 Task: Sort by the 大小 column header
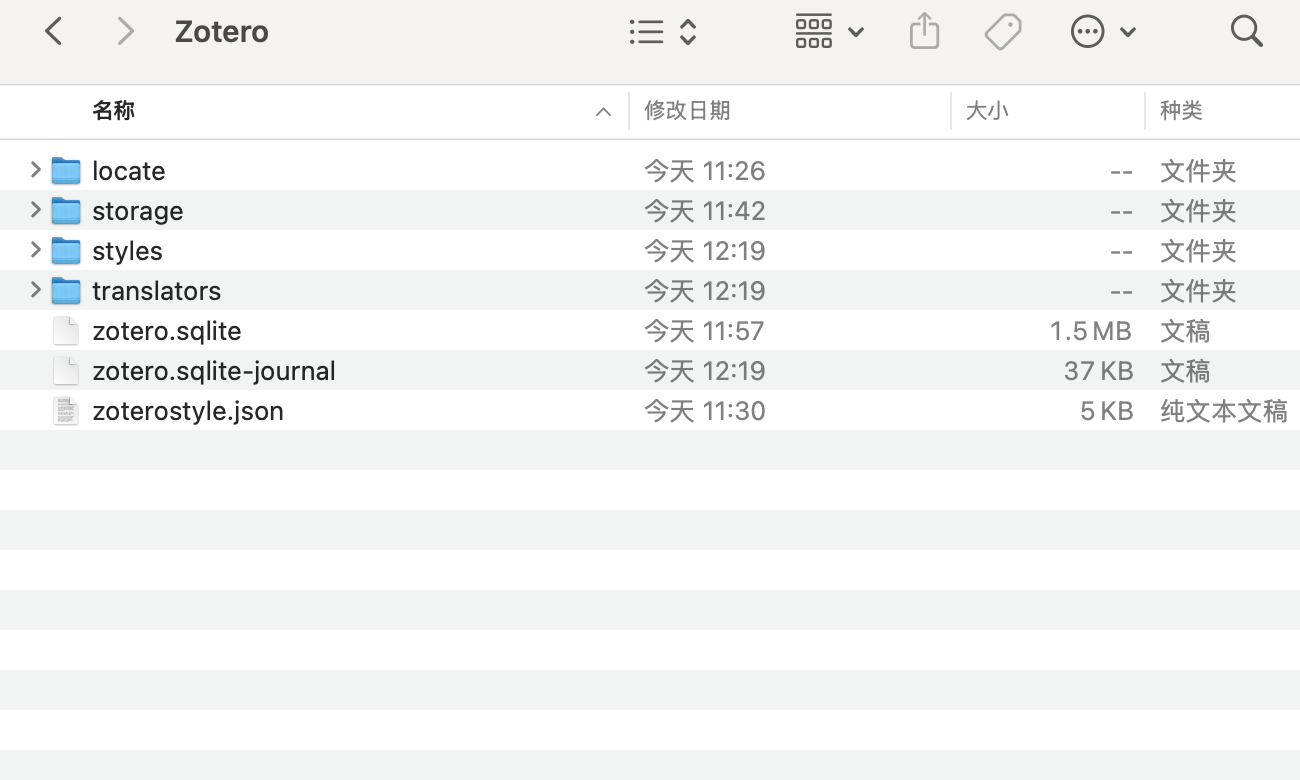click(987, 111)
